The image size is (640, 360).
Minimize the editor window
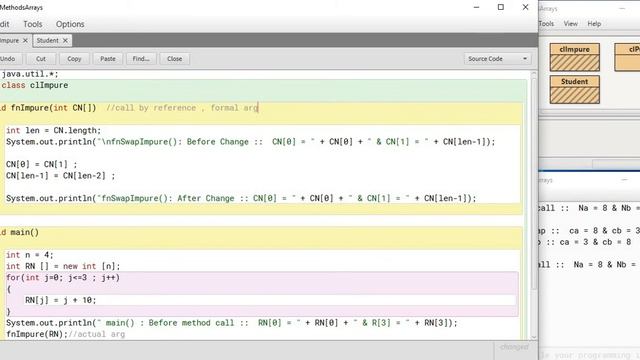click(x=476, y=7)
